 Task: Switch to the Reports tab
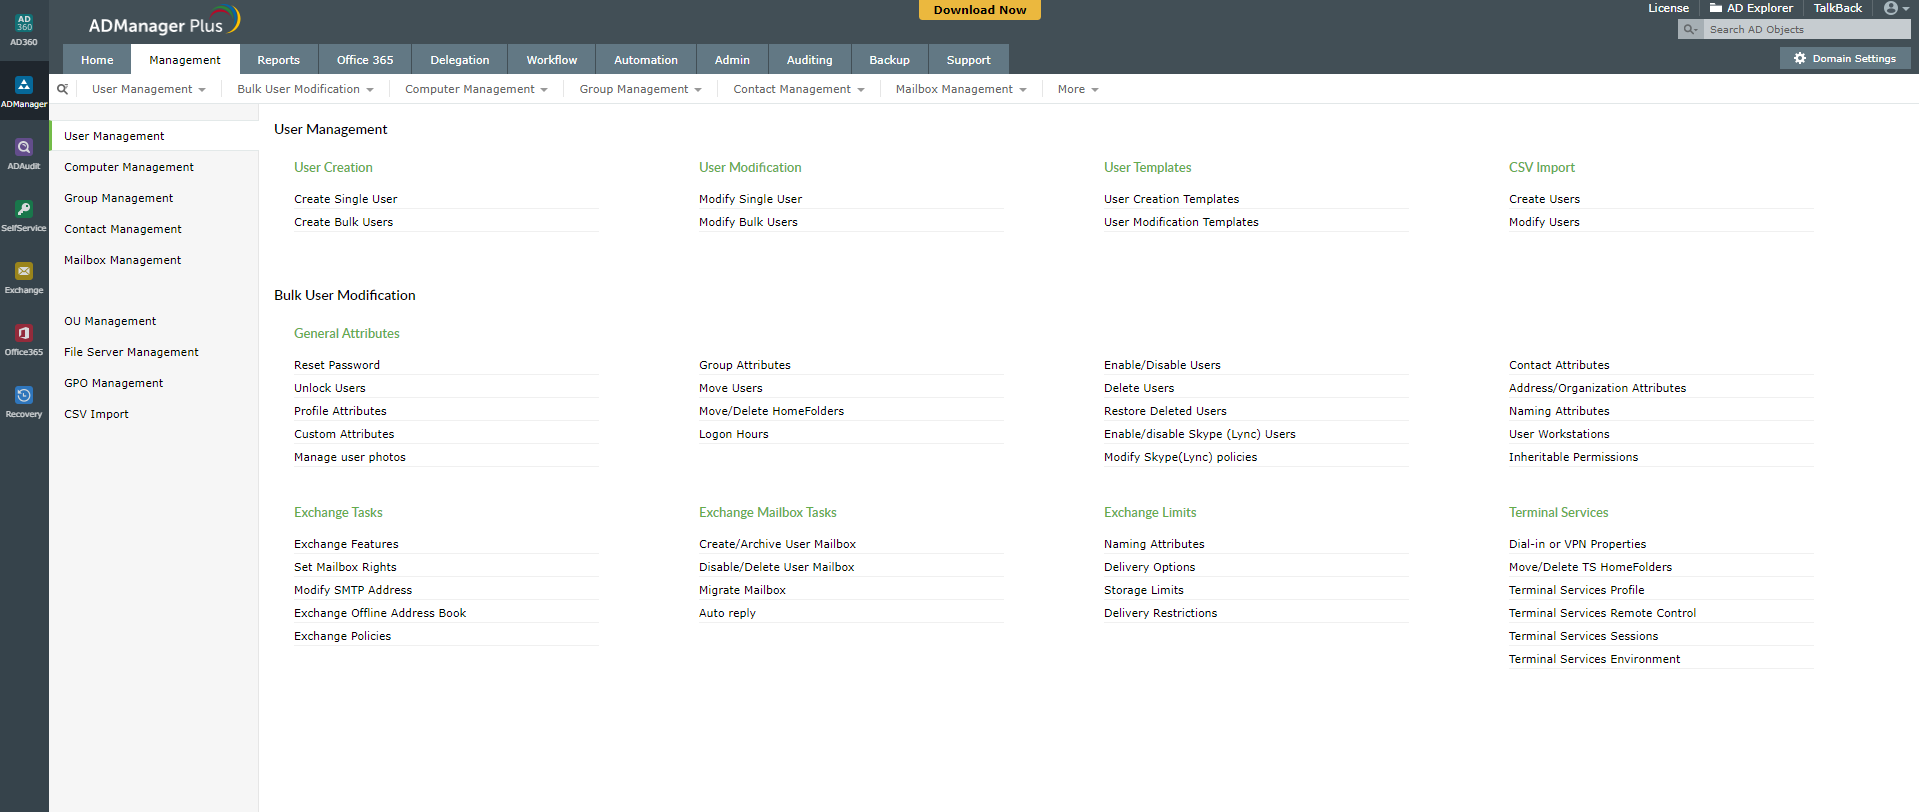[278, 60]
